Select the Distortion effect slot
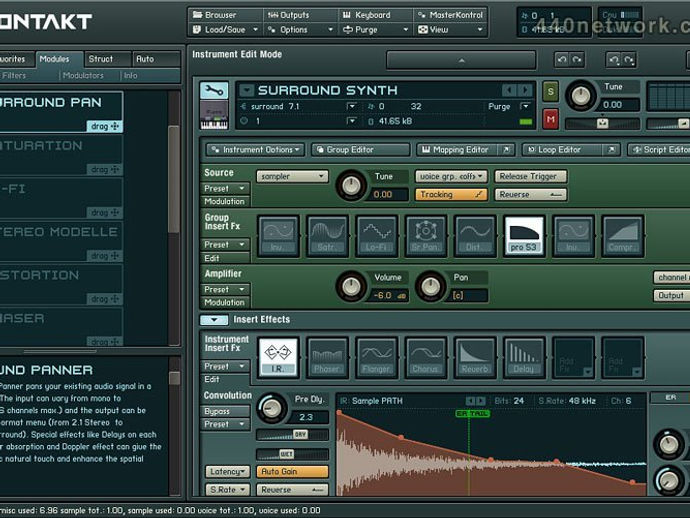 pyautogui.click(x=475, y=236)
